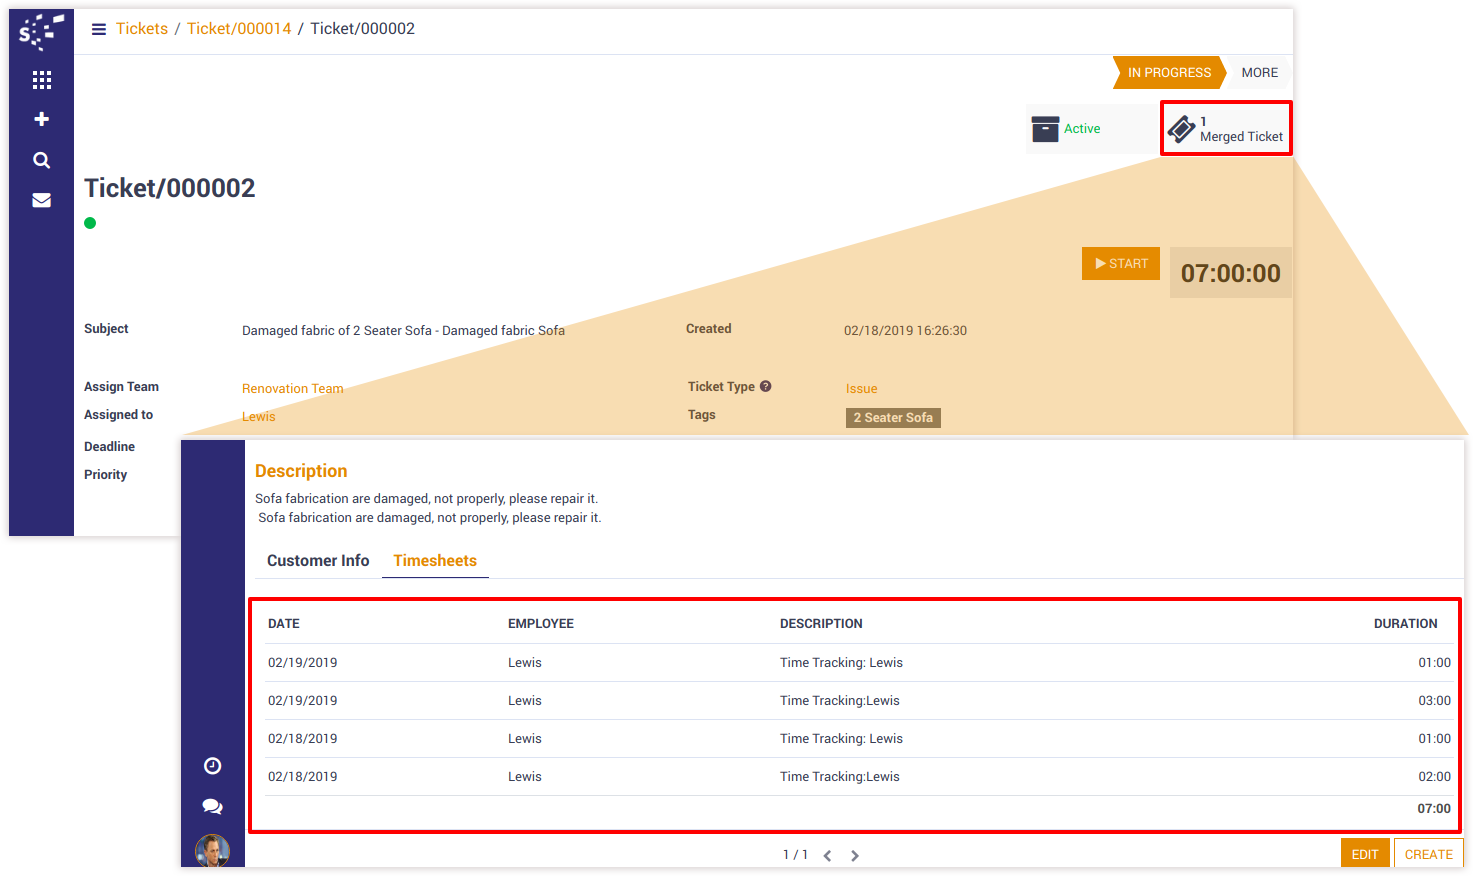Open the apps grid menu icon
Viewport: 1473px width, 876px height.
tap(41, 80)
